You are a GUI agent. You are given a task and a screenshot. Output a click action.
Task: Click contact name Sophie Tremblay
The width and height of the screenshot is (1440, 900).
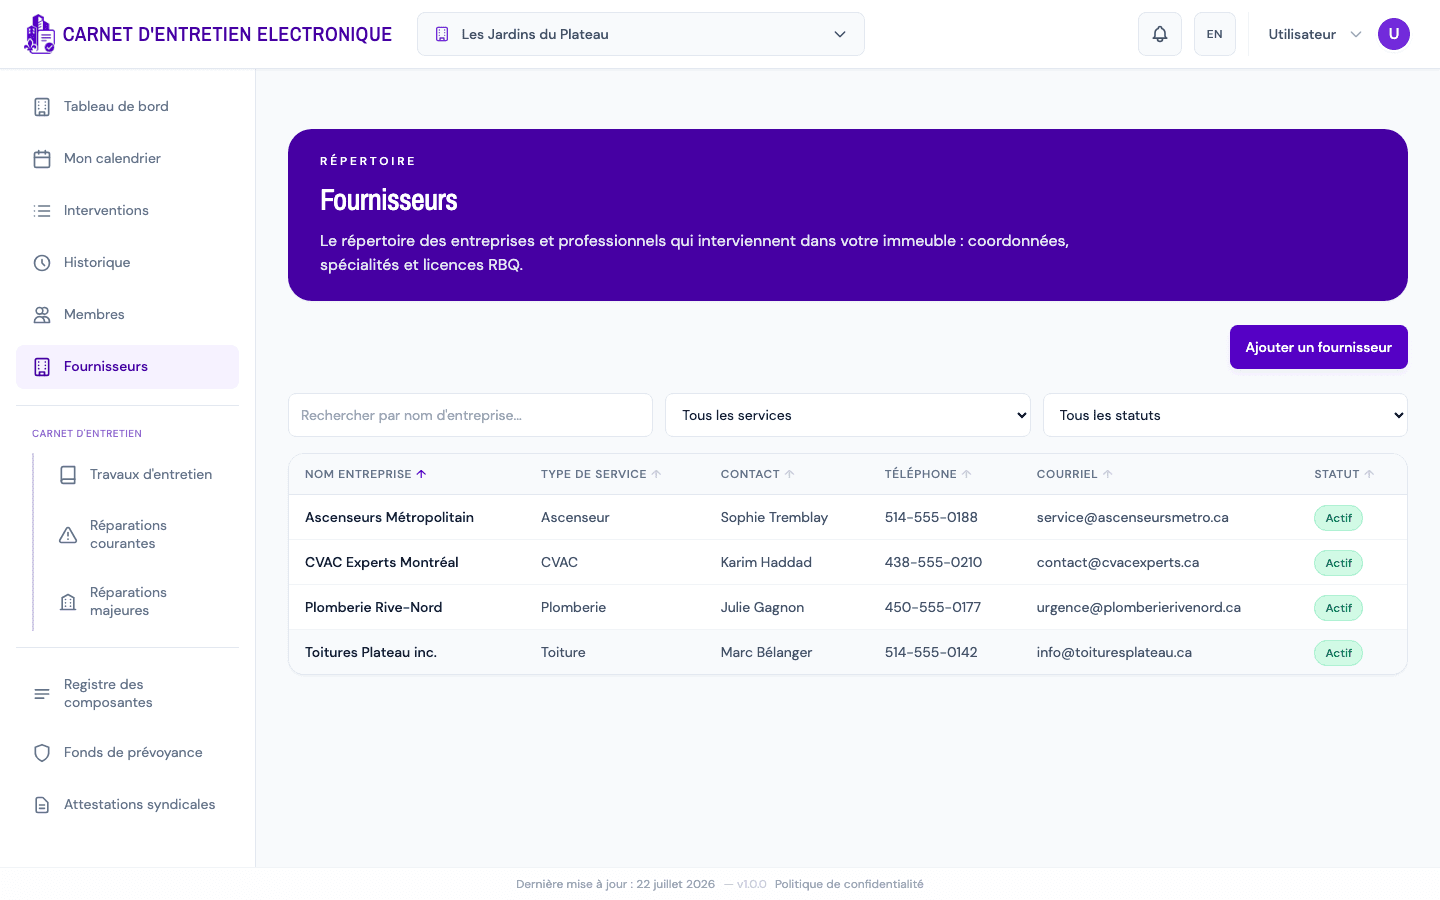774,517
